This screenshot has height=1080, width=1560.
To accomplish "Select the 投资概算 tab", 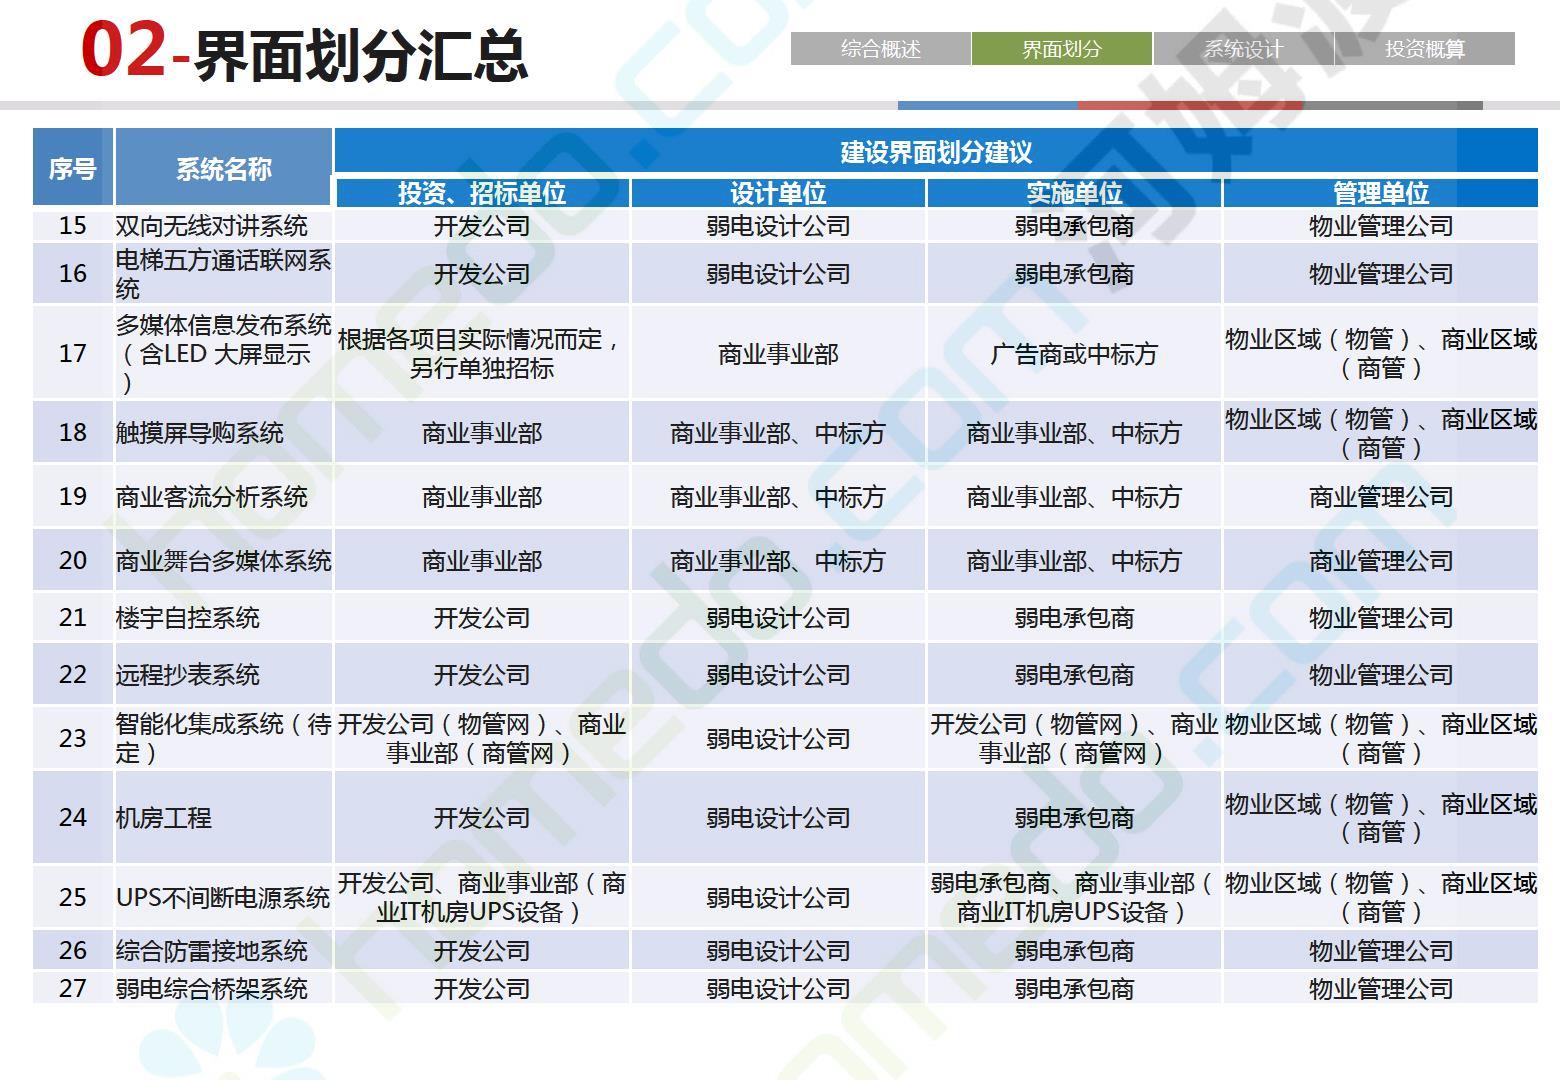I will (x=1425, y=49).
